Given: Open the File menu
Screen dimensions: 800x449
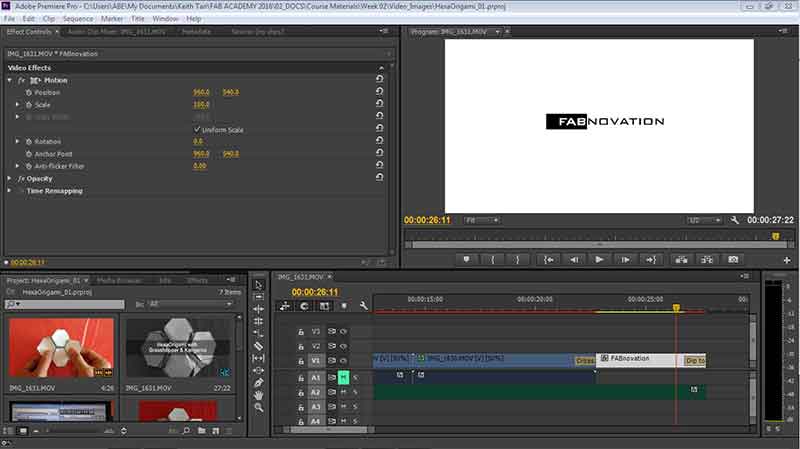Looking at the screenshot, I should pyautogui.click(x=9, y=19).
